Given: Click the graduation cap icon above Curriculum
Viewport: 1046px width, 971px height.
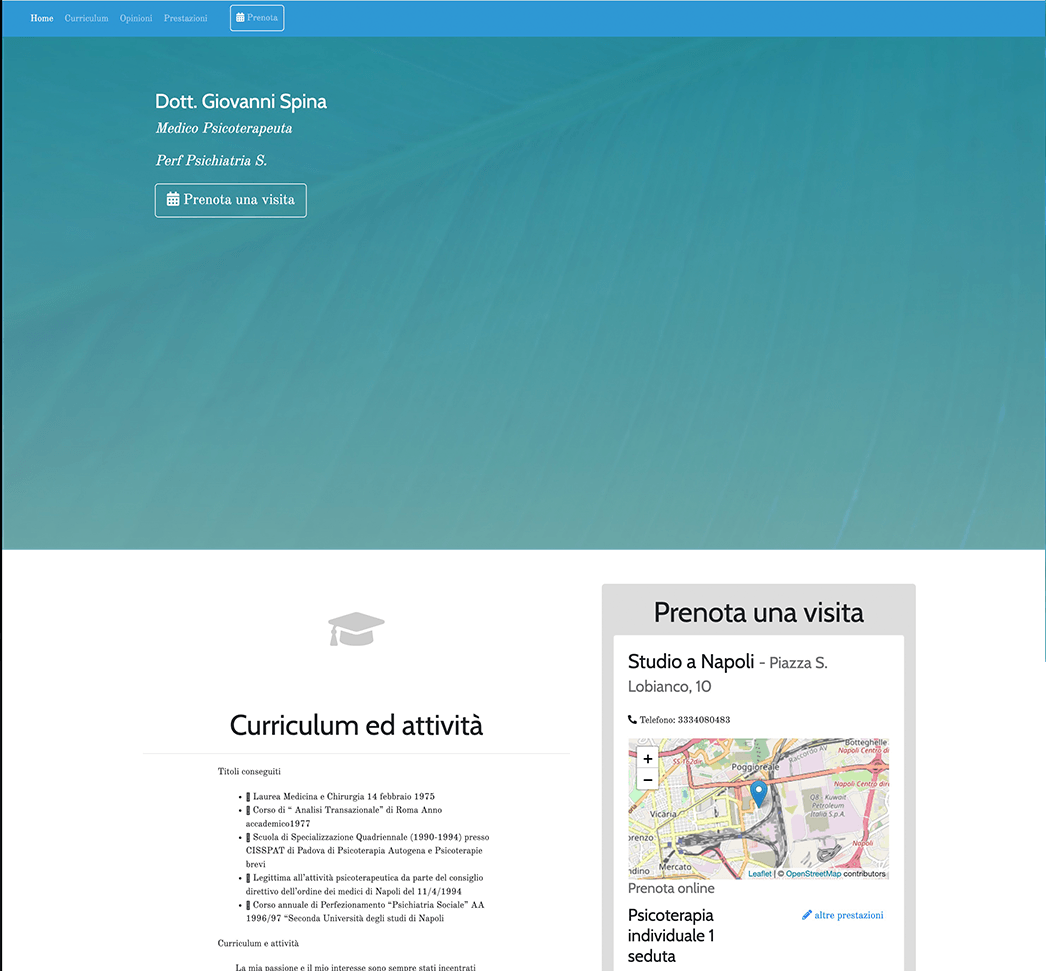Looking at the screenshot, I should click(x=356, y=628).
